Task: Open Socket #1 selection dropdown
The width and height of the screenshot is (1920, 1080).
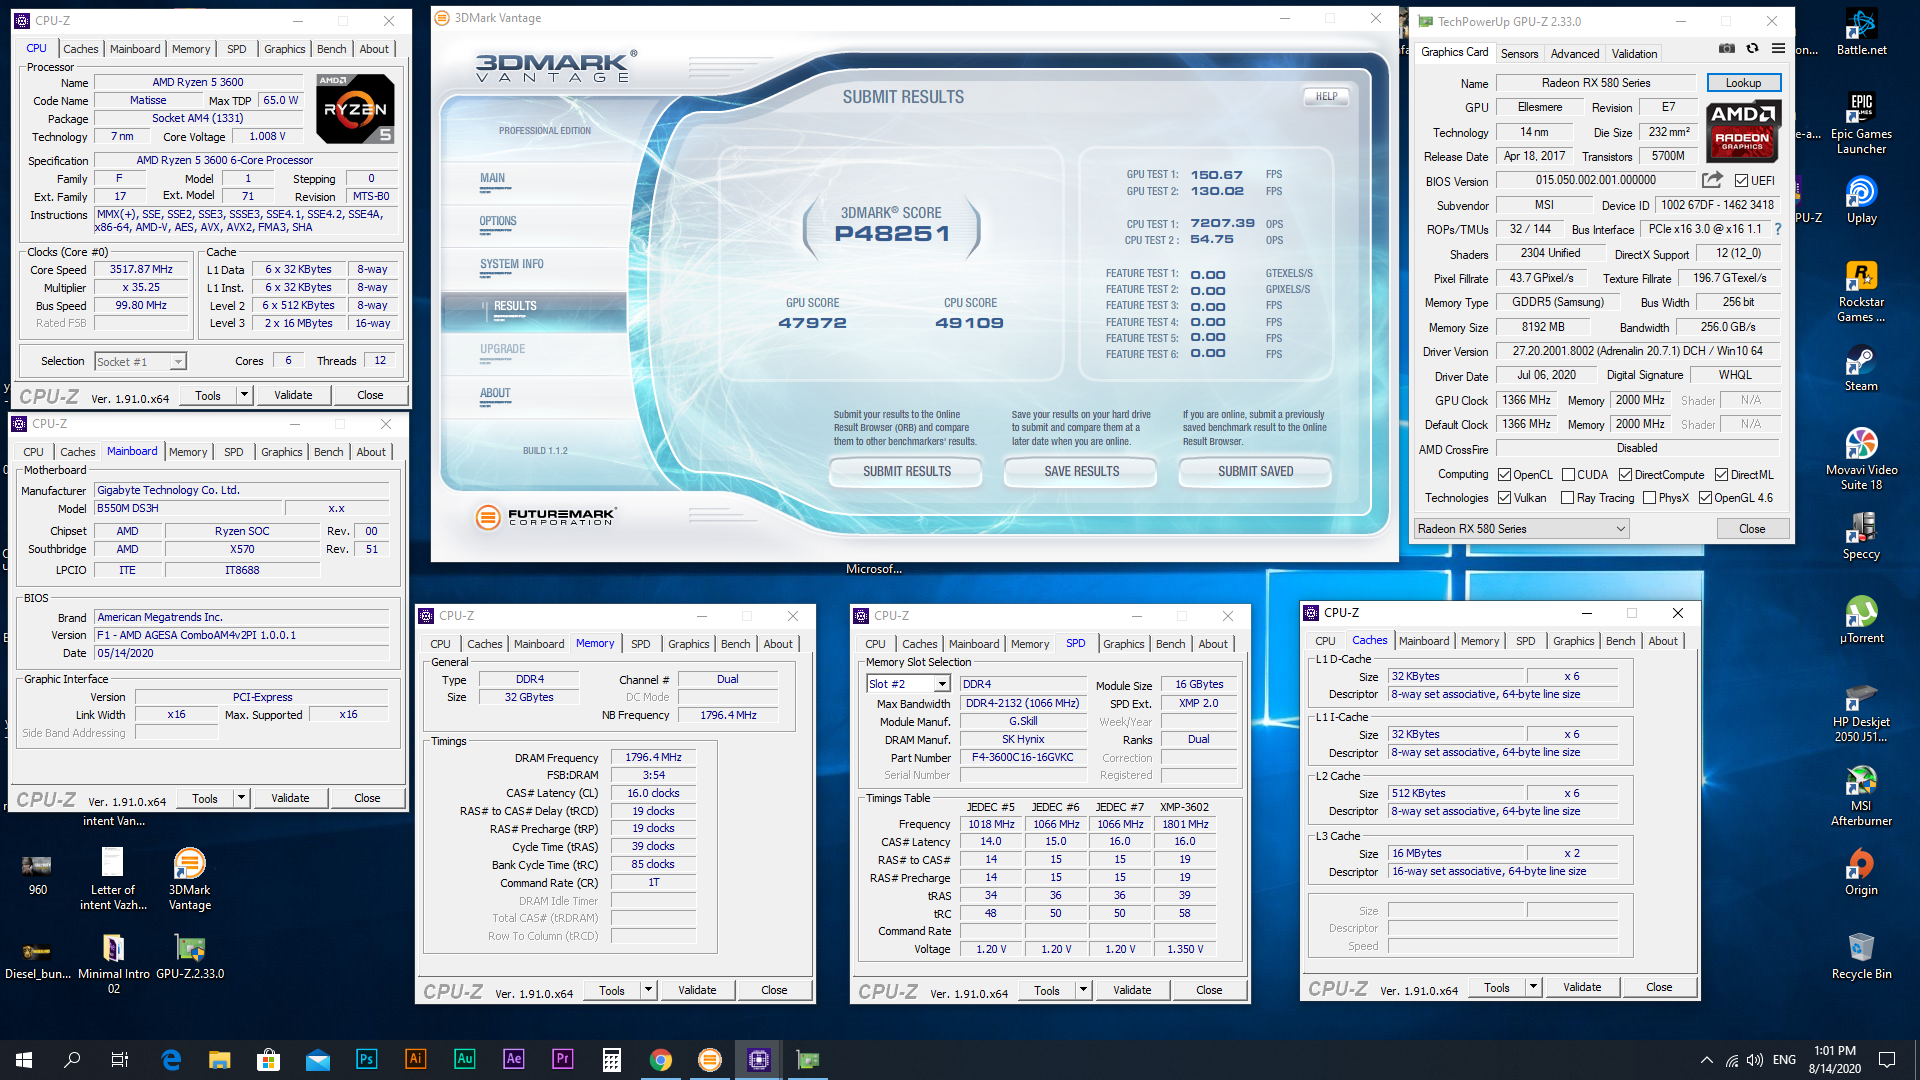Action: click(x=140, y=362)
